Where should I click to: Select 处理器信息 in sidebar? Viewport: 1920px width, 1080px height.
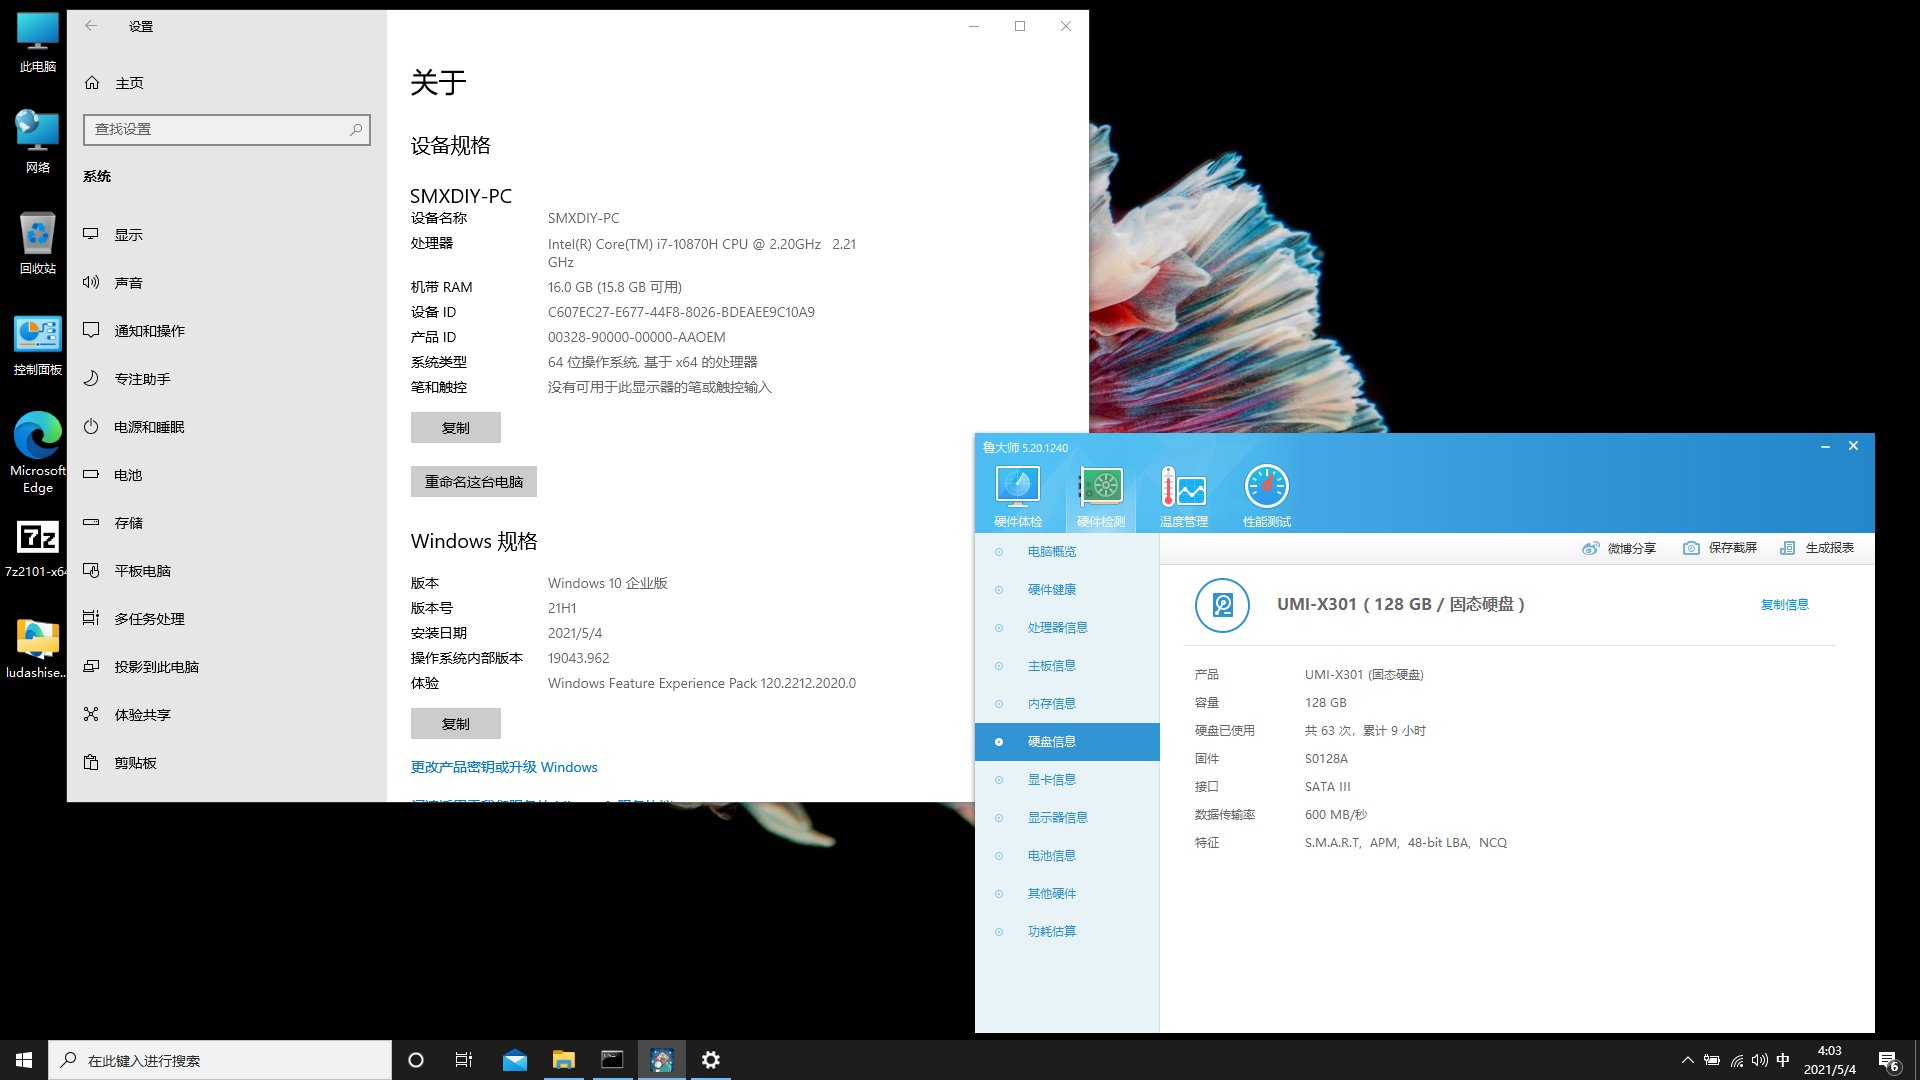tap(1067, 628)
